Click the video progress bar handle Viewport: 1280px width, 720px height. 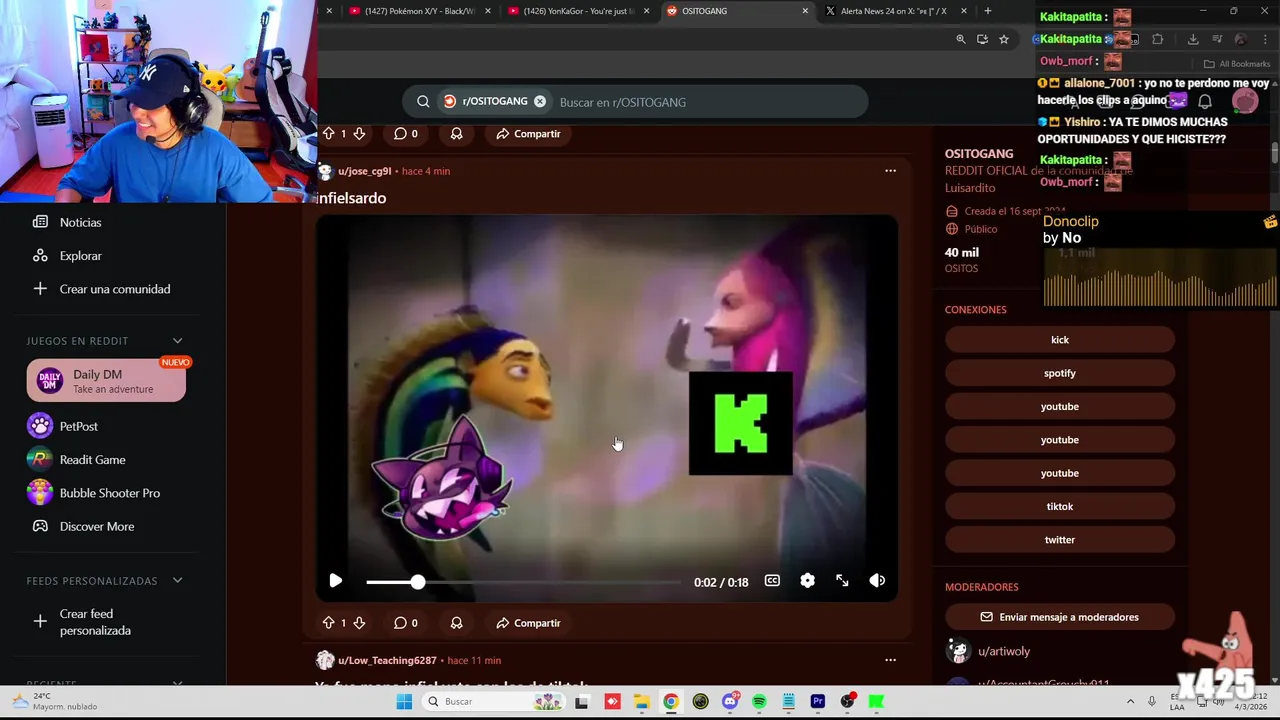click(x=418, y=581)
